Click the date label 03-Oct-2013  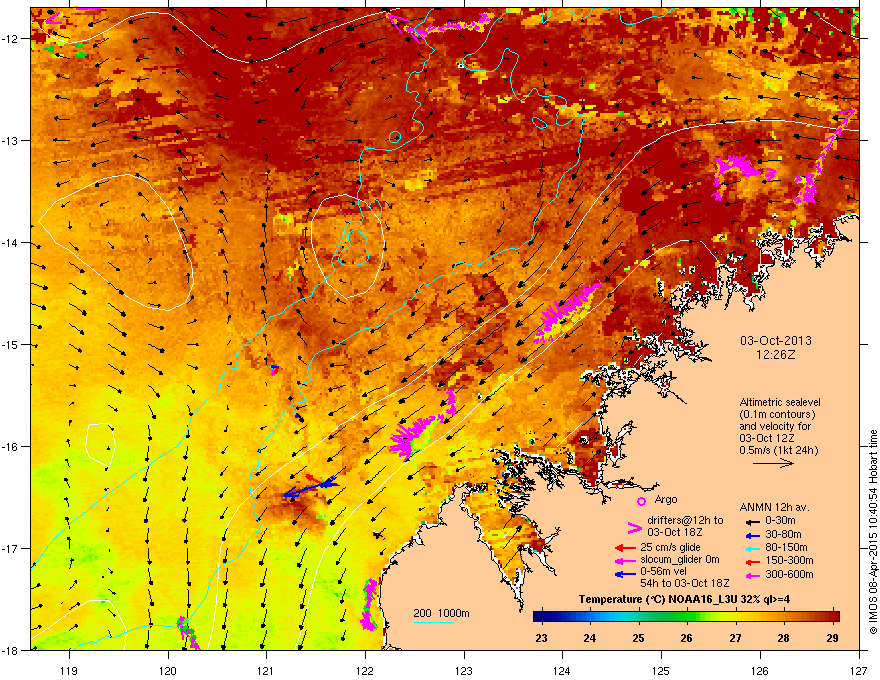776,341
